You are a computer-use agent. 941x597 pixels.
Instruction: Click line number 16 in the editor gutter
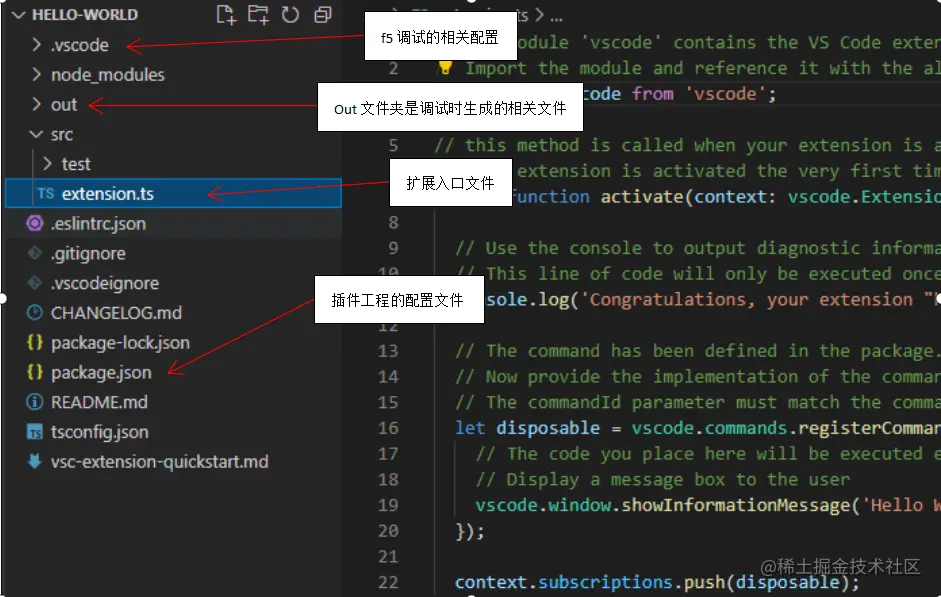[x=389, y=428]
